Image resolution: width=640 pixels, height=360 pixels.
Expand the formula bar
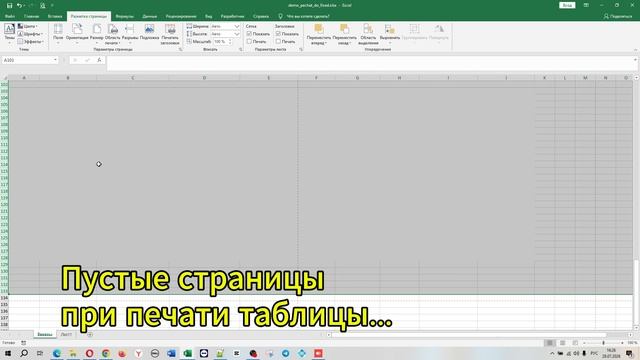pos(635,60)
